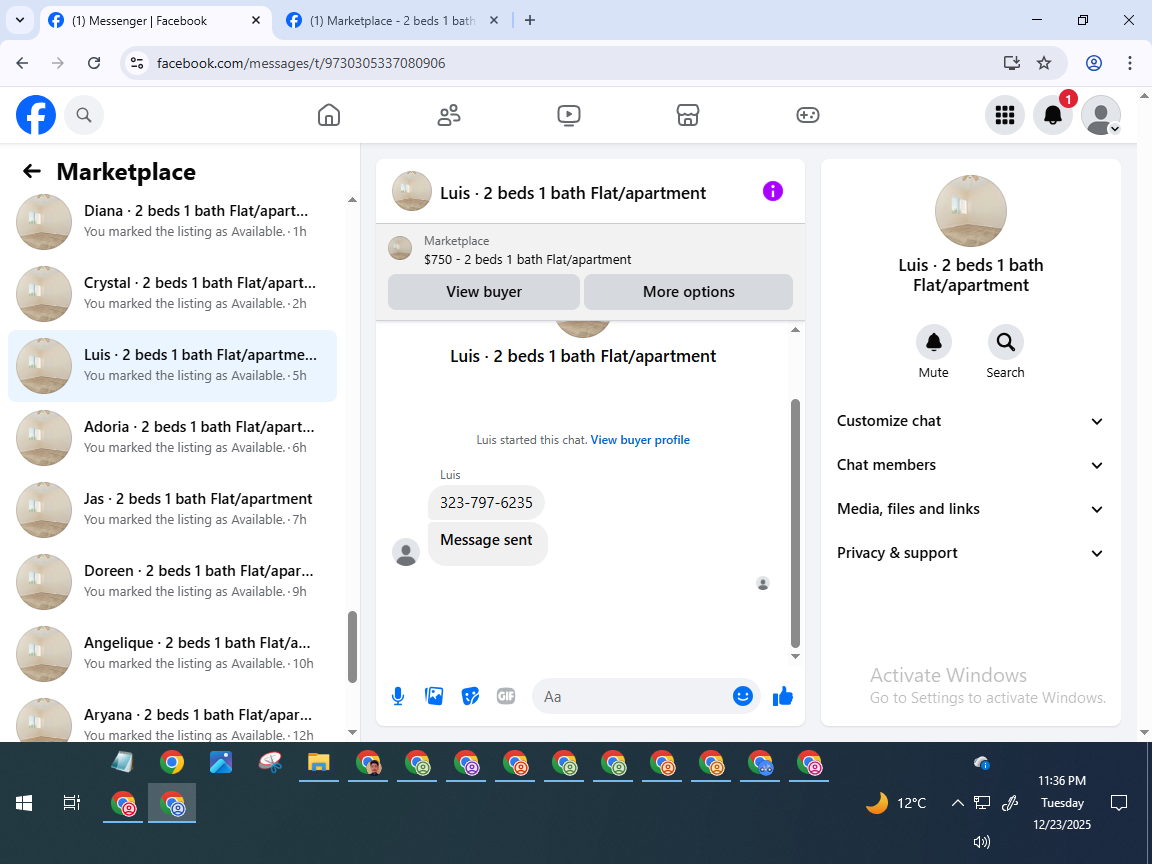Open File Explorer from the taskbar

[318, 763]
